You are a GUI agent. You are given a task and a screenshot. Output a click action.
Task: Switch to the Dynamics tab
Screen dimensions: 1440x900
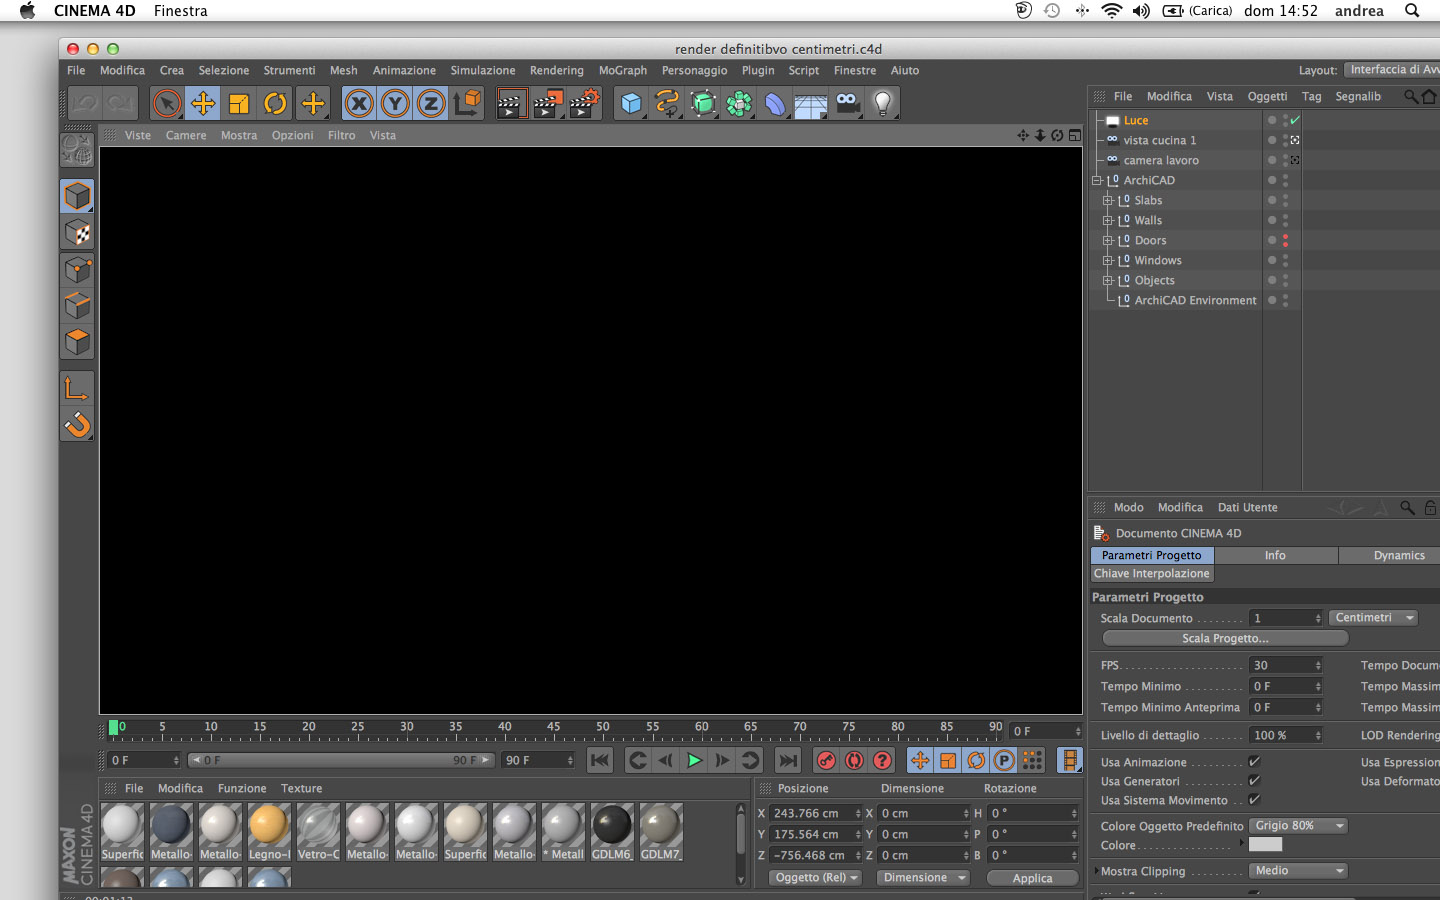click(x=1398, y=555)
